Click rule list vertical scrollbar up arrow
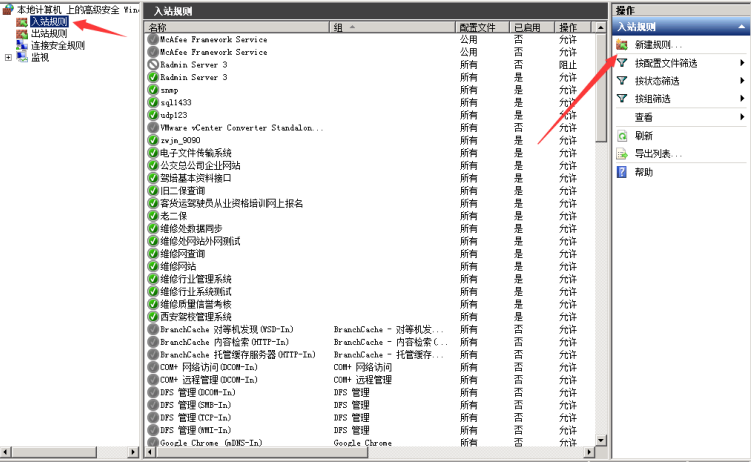754x463 pixels. [601, 27]
